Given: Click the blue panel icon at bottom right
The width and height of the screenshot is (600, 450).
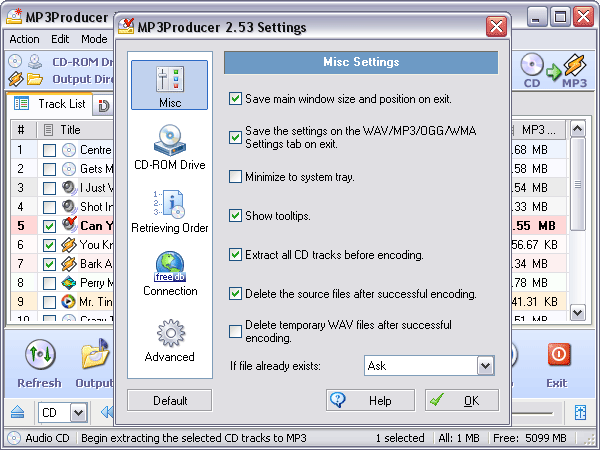Looking at the screenshot, I should pyautogui.click(x=580, y=412).
